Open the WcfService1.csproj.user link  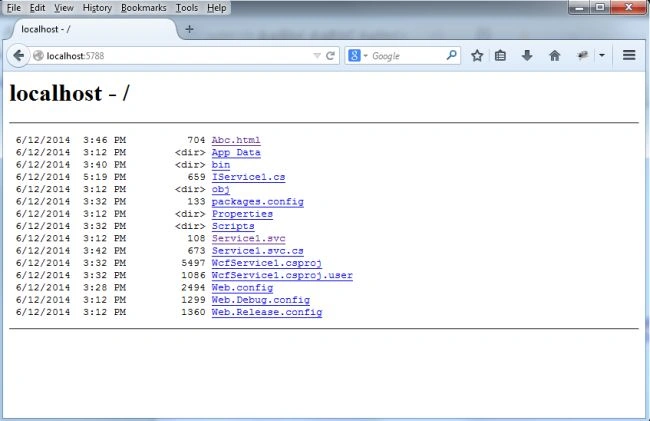(x=282, y=275)
